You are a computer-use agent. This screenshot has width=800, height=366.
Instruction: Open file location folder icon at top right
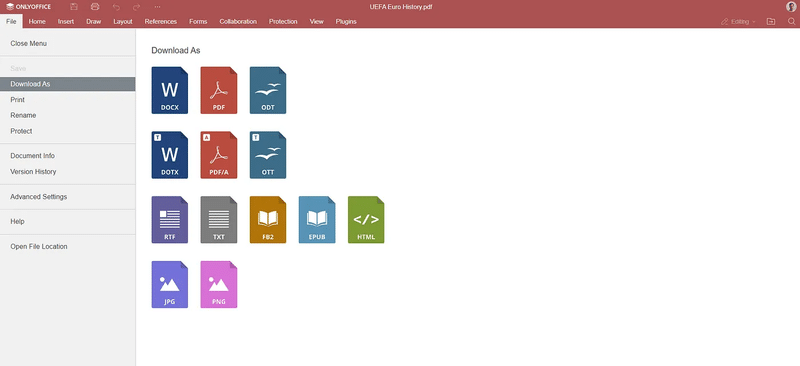pos(770,21)
